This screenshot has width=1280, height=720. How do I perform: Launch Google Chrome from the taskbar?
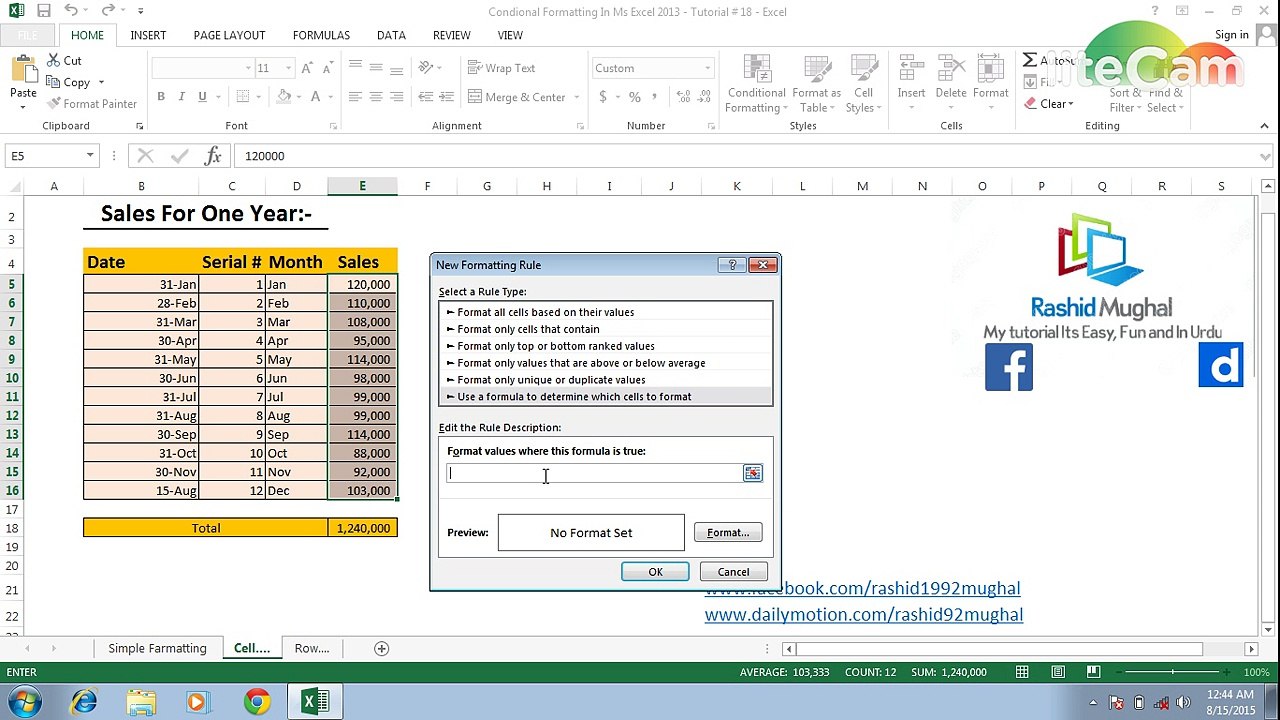click(257, 702)
